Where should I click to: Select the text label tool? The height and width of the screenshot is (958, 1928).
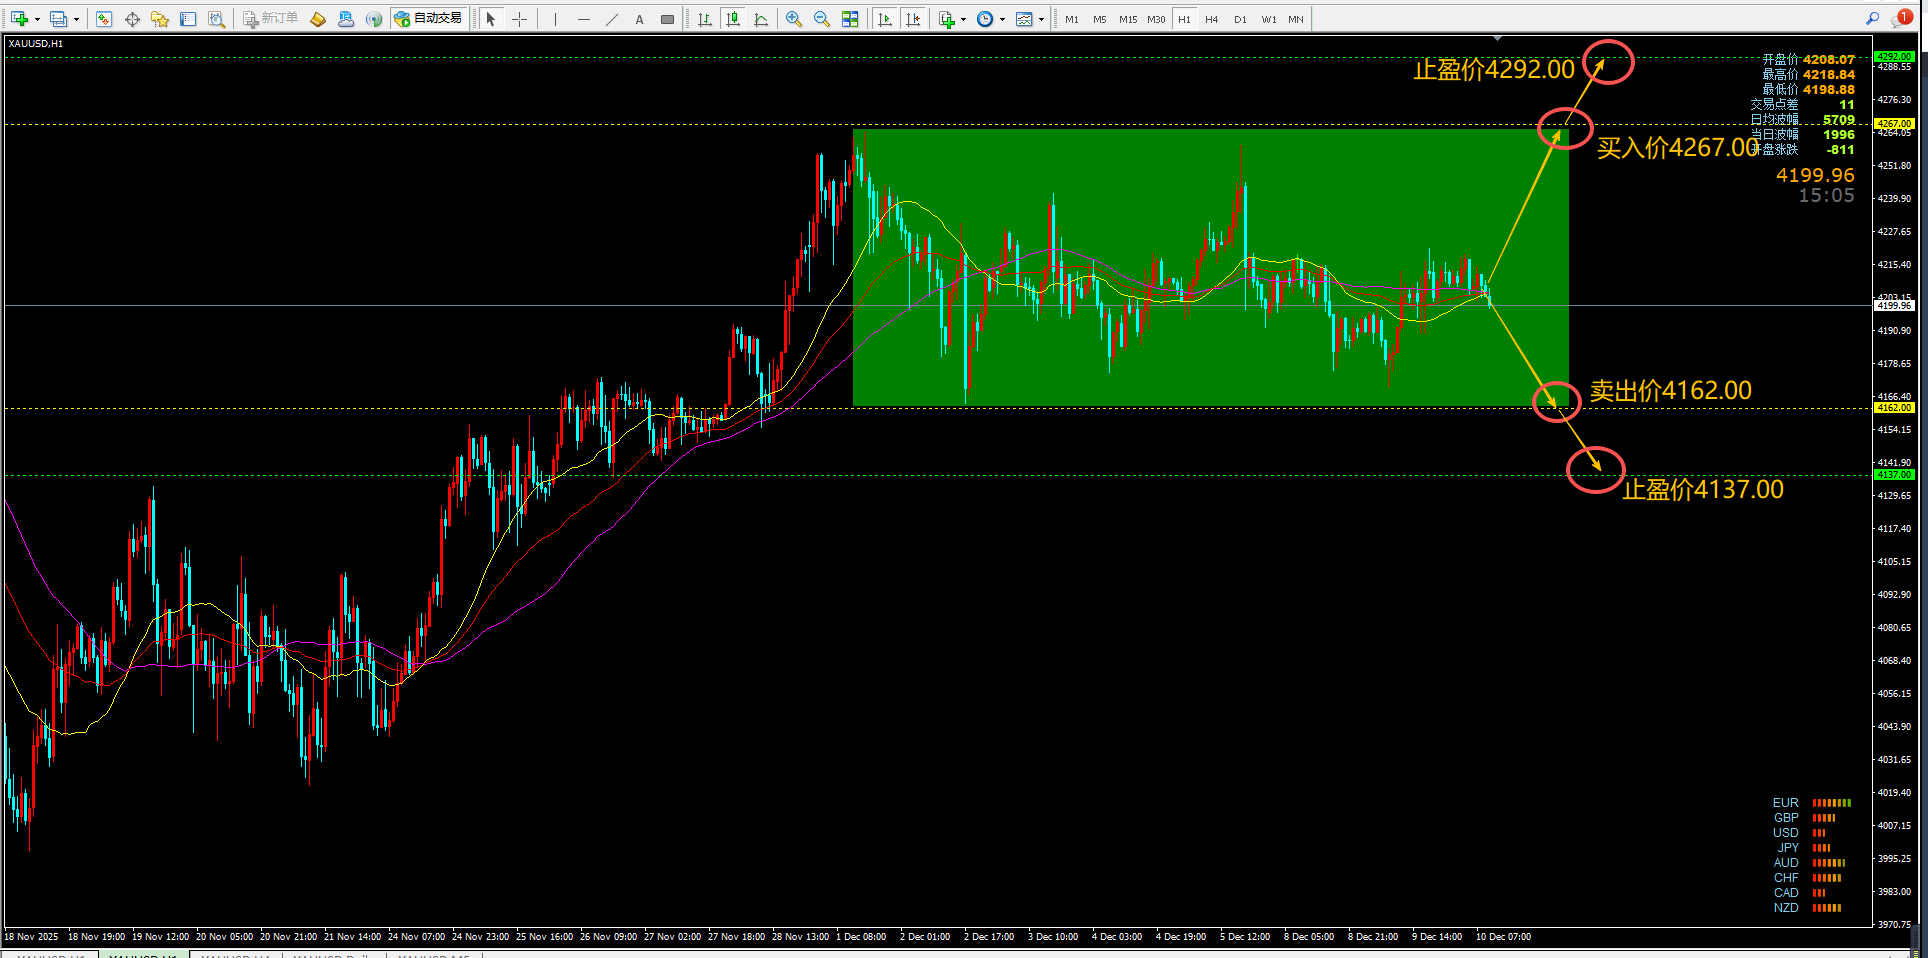pos(640,19)
